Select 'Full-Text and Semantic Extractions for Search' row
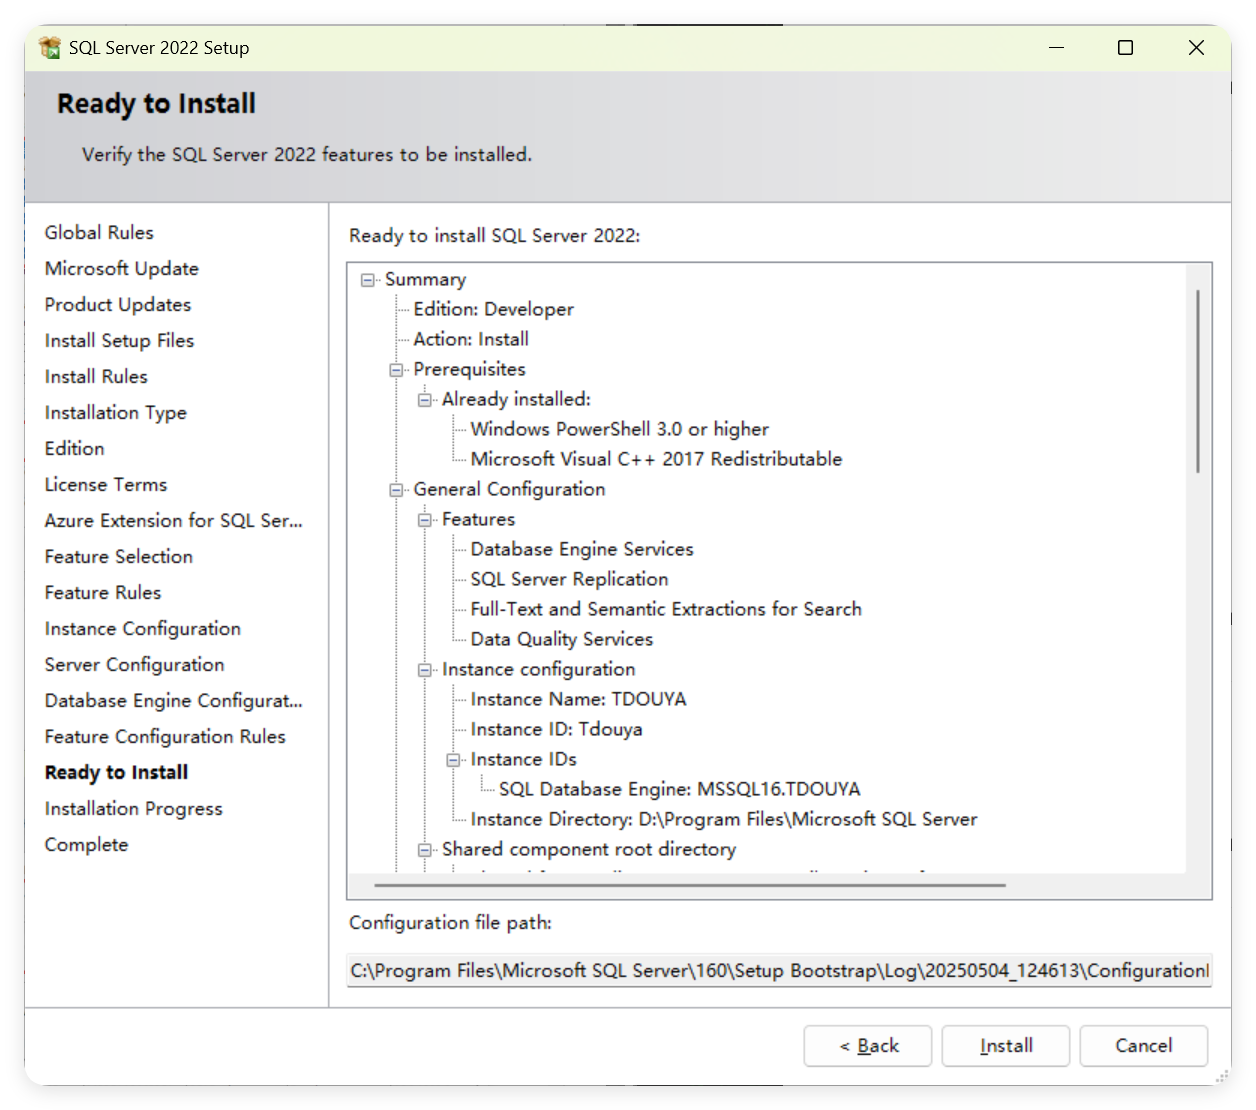This screenshot has width=1256, height=1110. click(666, 609)
